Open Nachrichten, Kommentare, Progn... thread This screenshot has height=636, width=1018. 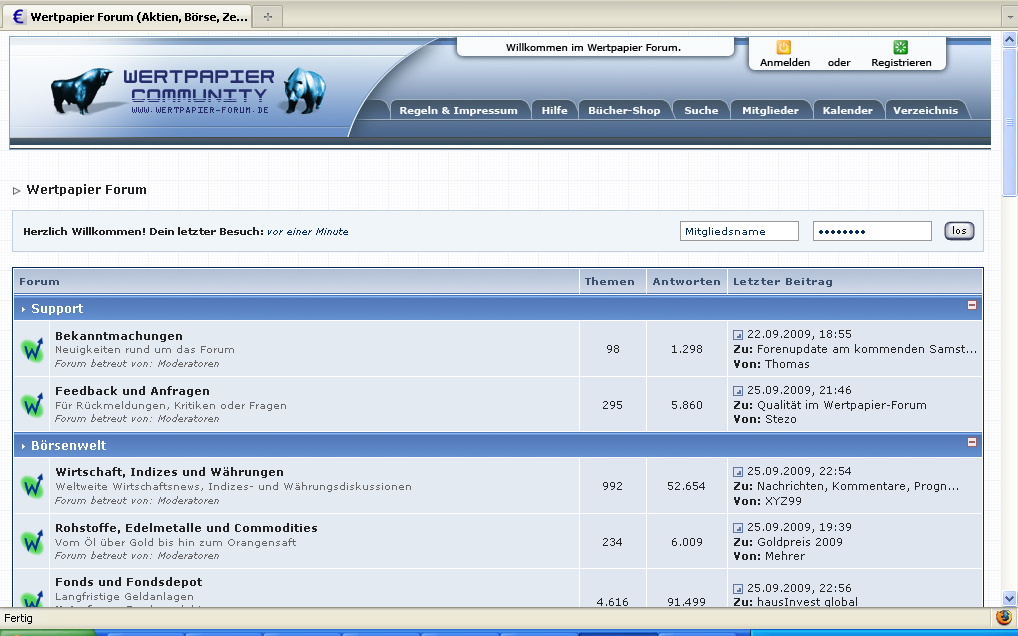(858, 486)
